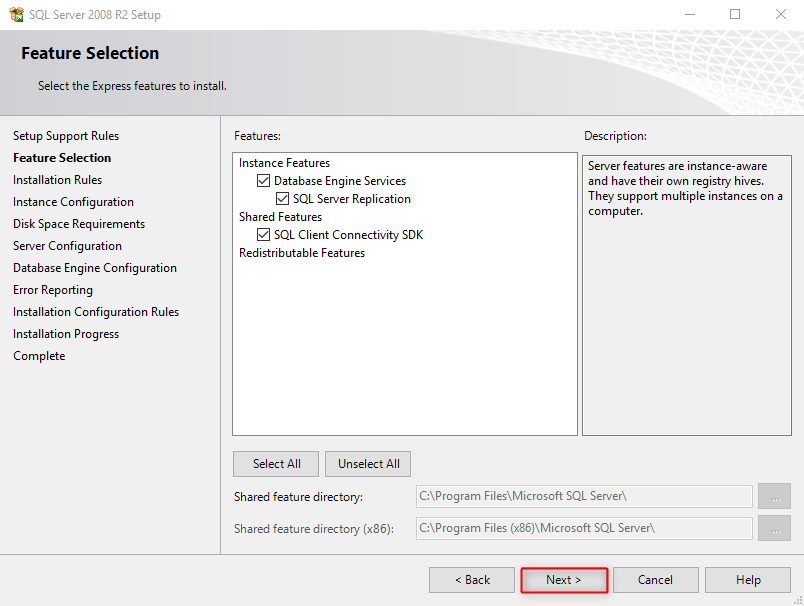Go to the previous page with Back
The height and width of the screenshot is (606, 804).
click(x=472, y=580)
